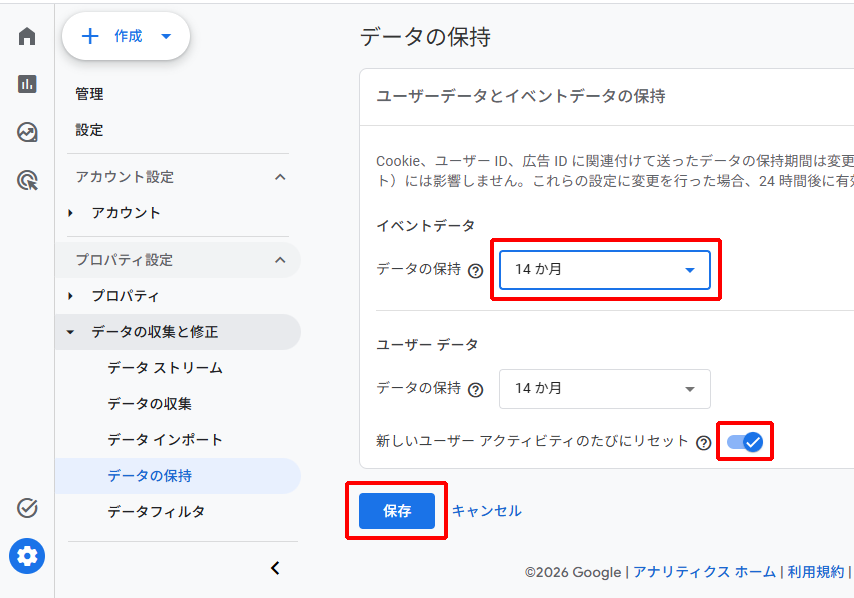The image size is (854, 598).
Task: Open the Explore icon in left rail
Action: pos(27,132)
